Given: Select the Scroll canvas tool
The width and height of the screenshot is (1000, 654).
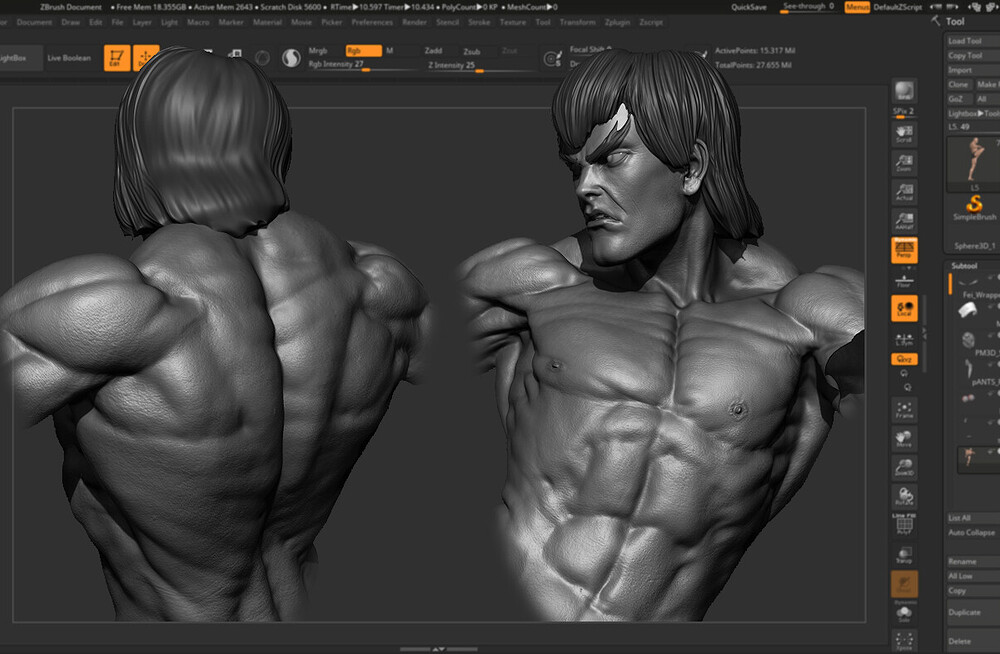Looking at the screenshot, I should point(904,133).
